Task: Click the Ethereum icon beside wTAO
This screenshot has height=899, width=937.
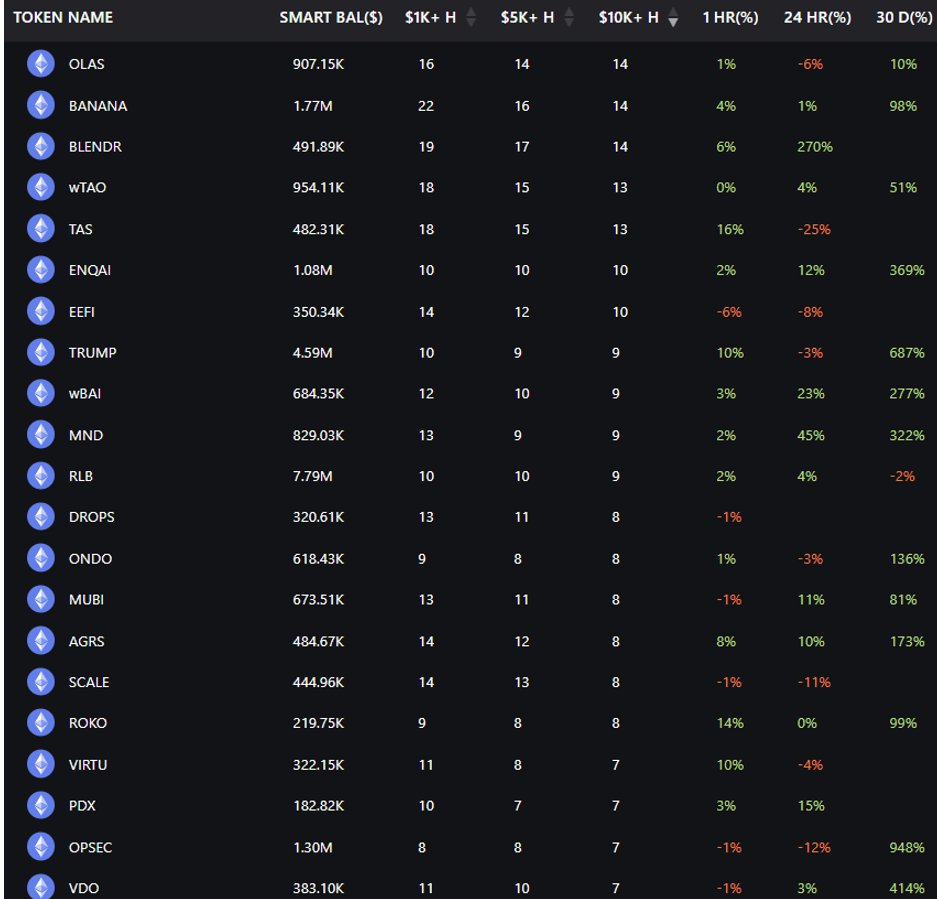Action: point(41,187)
